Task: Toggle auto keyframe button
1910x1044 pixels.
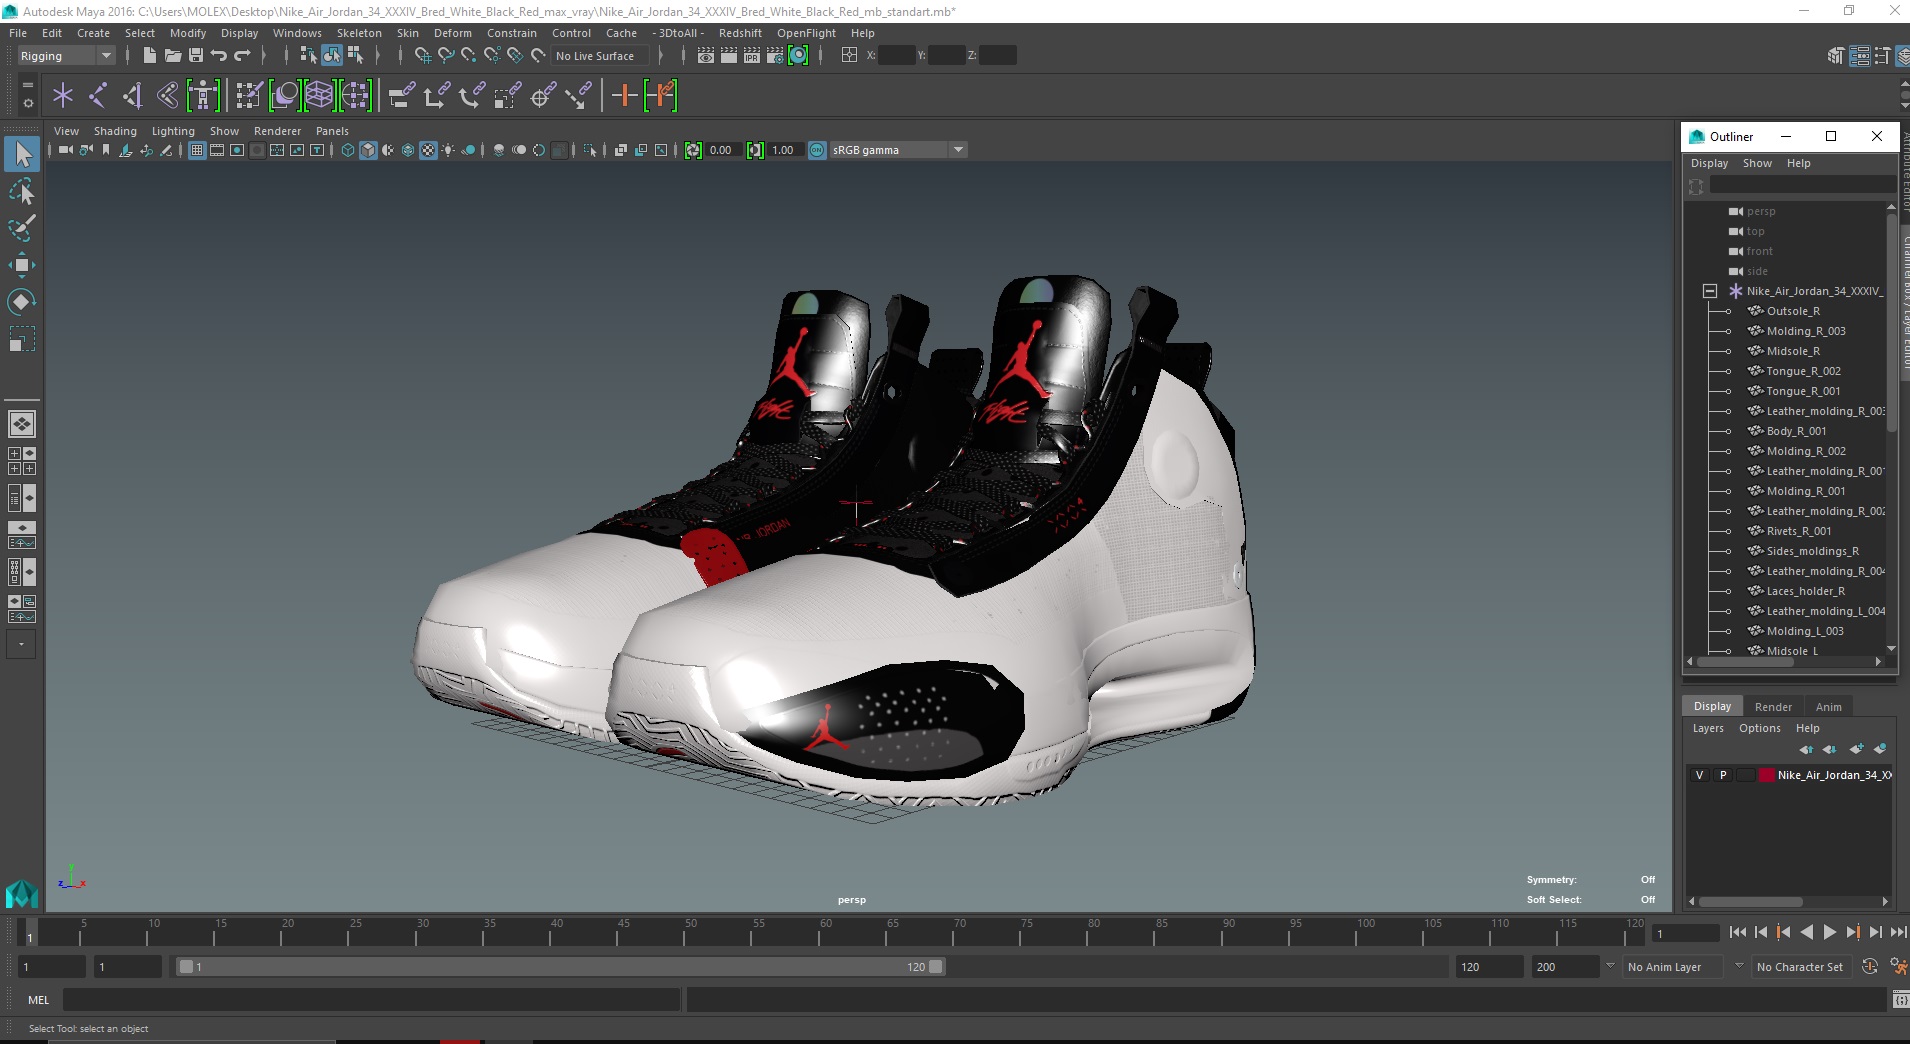Action: pos(1870,967)
